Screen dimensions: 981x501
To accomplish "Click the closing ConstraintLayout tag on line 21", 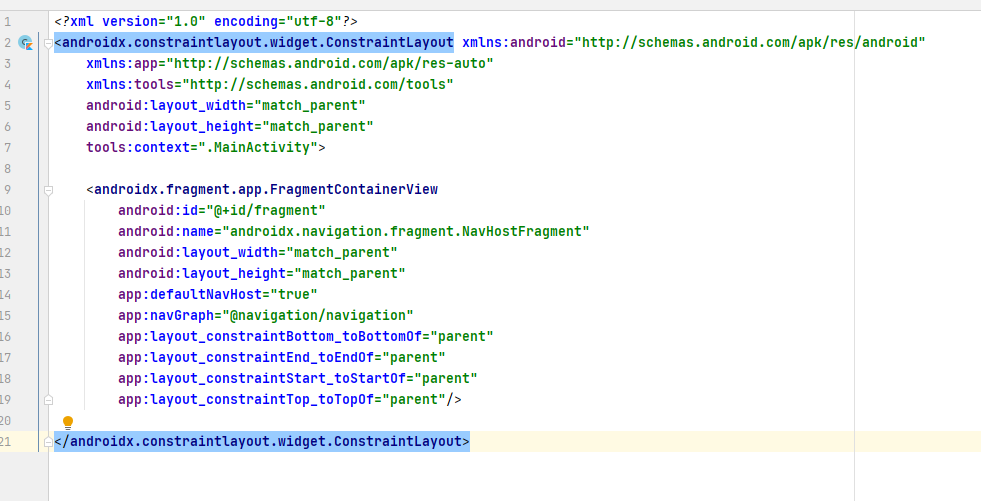I will 262,442.
